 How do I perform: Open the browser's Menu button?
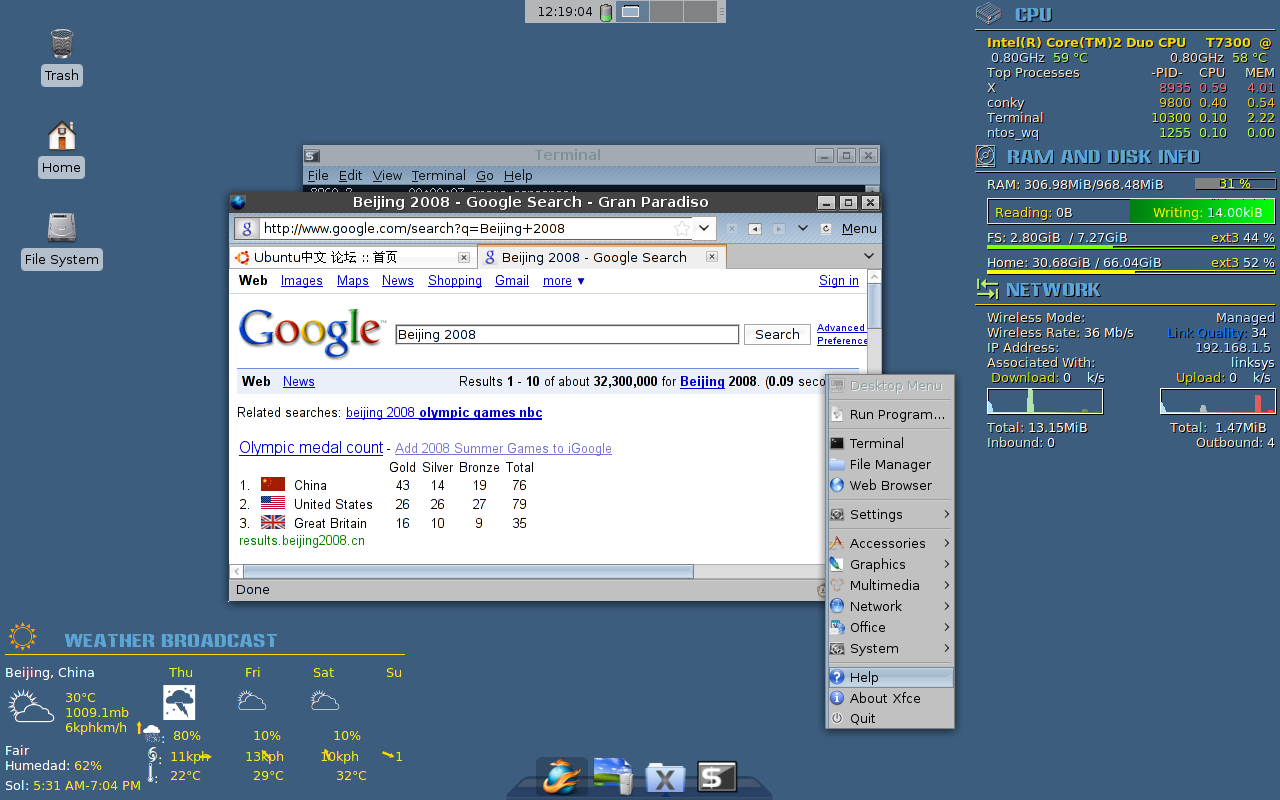pyautogui.click(x=859, y=229)
